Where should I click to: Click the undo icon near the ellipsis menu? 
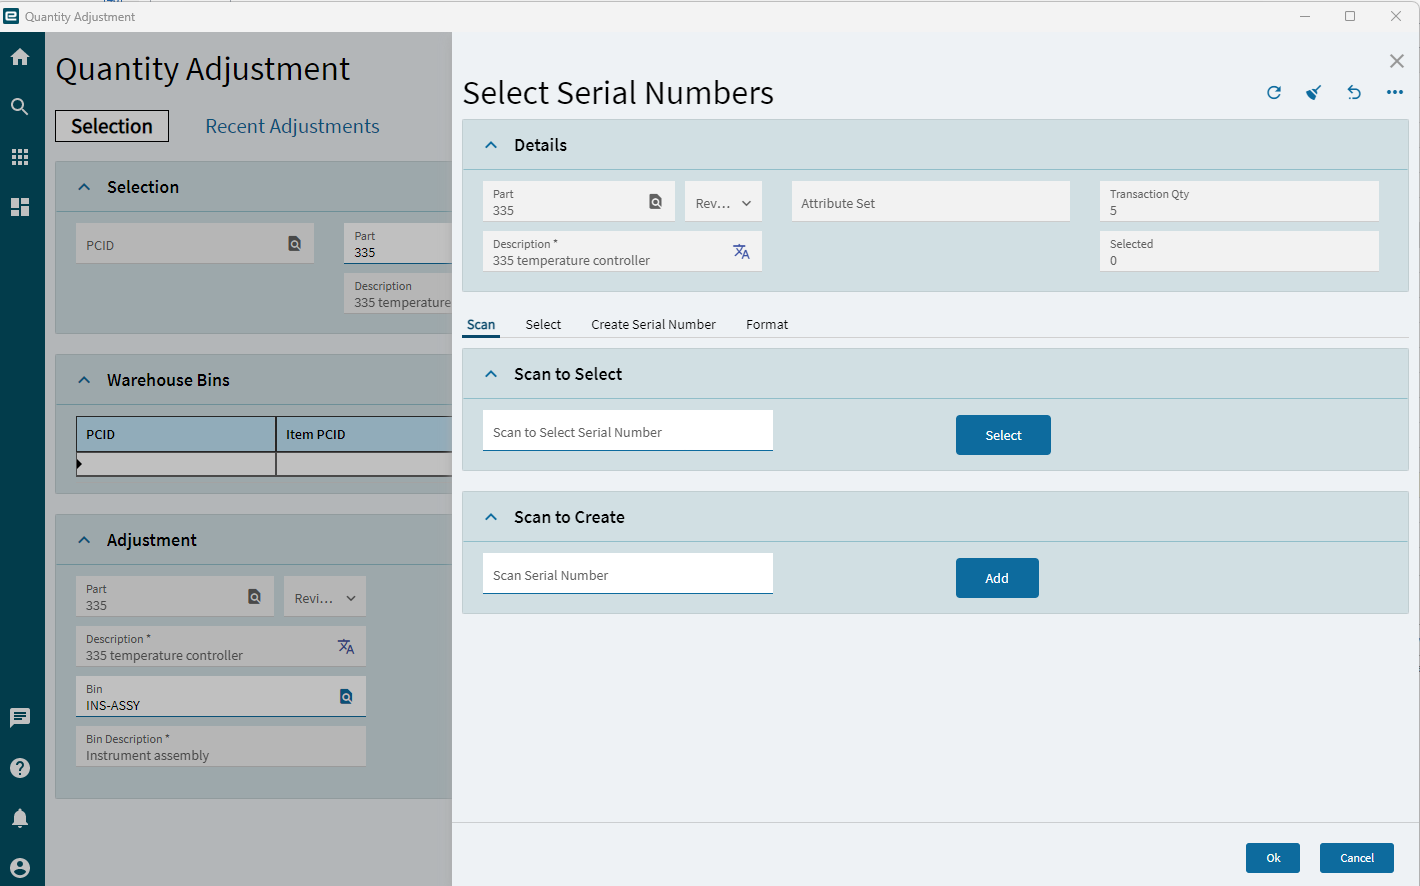tap(1354, 92)
